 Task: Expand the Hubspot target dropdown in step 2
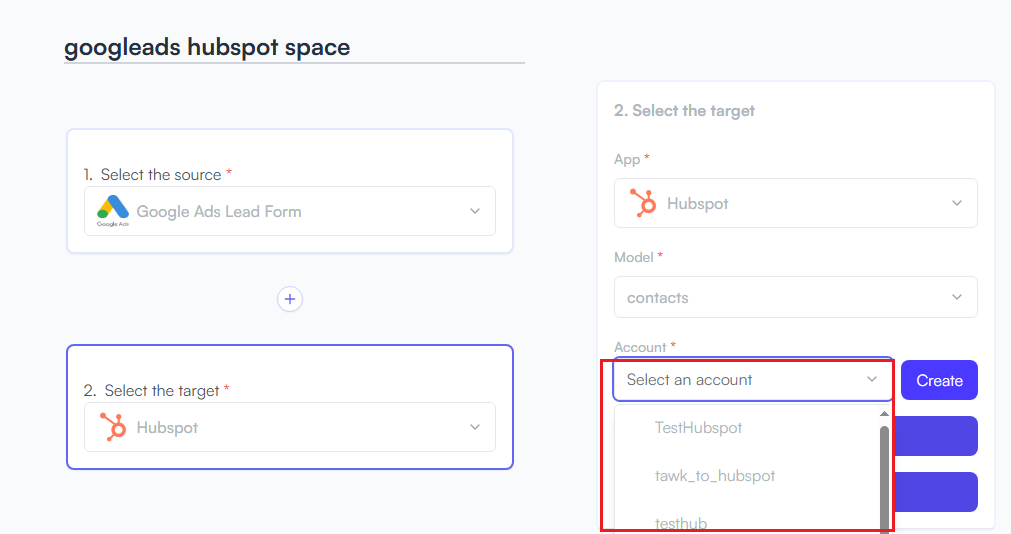pyautogui.click(x=475, y=427)
